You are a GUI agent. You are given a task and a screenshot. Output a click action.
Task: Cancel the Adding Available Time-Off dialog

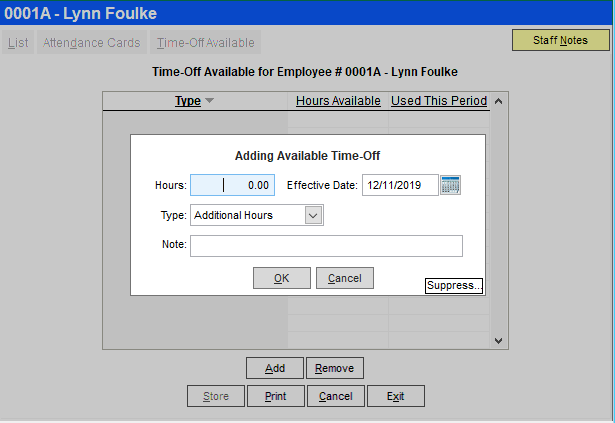pyautogui.click(x=344, y=278)
